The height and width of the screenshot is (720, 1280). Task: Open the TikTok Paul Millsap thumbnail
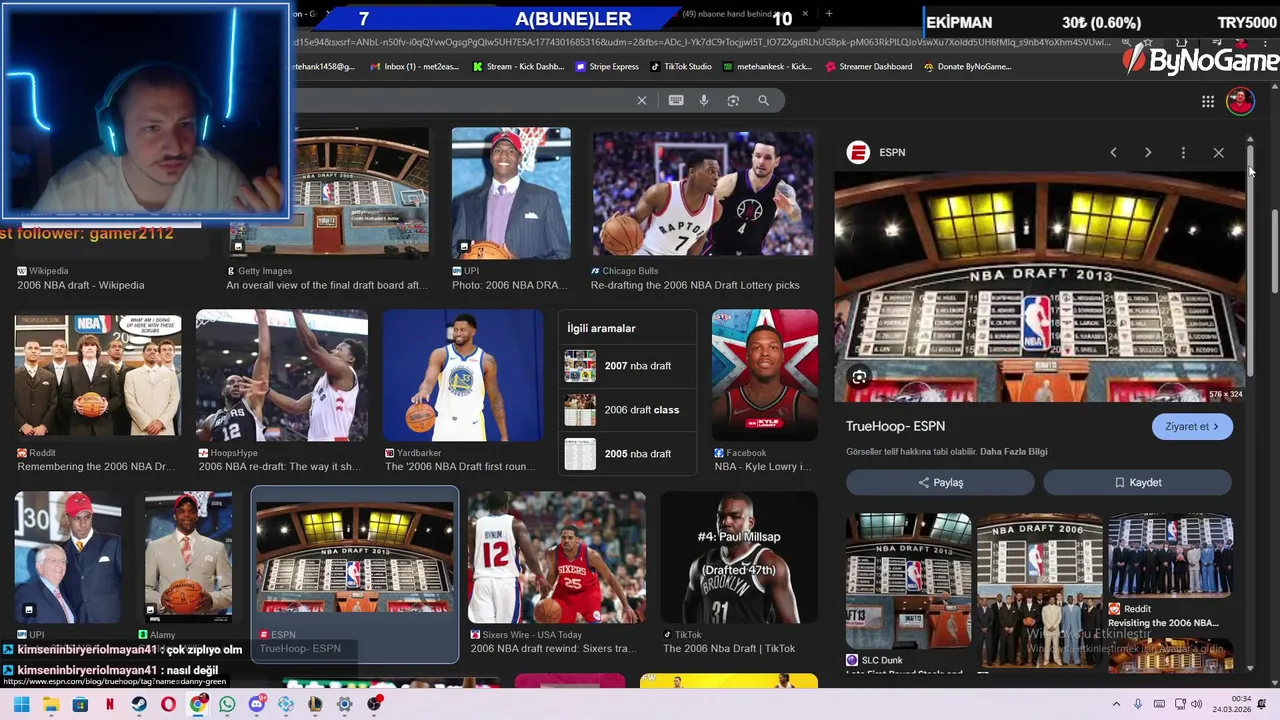[x=739, y=558]
